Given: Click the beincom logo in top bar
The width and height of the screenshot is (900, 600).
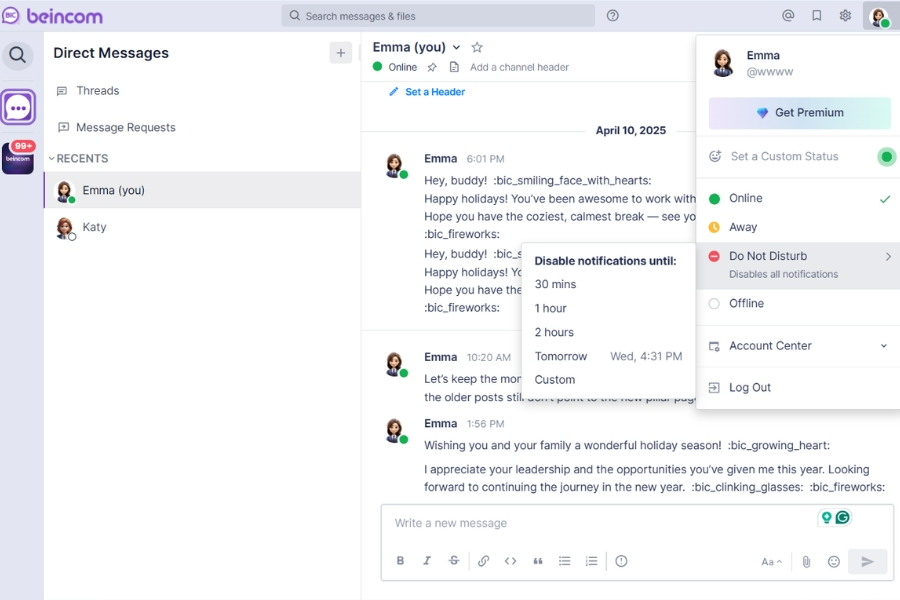Looking at the screenshot, I should pos(52,16).
